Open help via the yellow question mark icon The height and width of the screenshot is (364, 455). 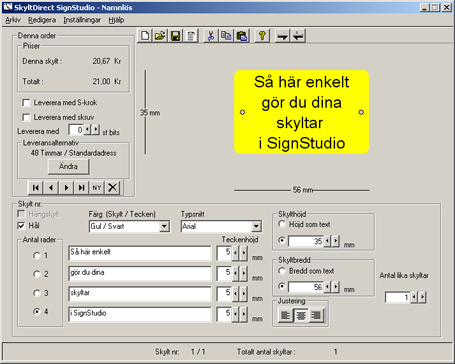coord(262,36)
